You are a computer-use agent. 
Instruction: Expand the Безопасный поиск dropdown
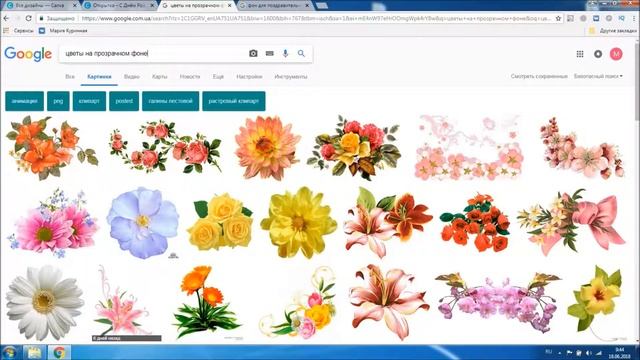[x=598, y=76]
